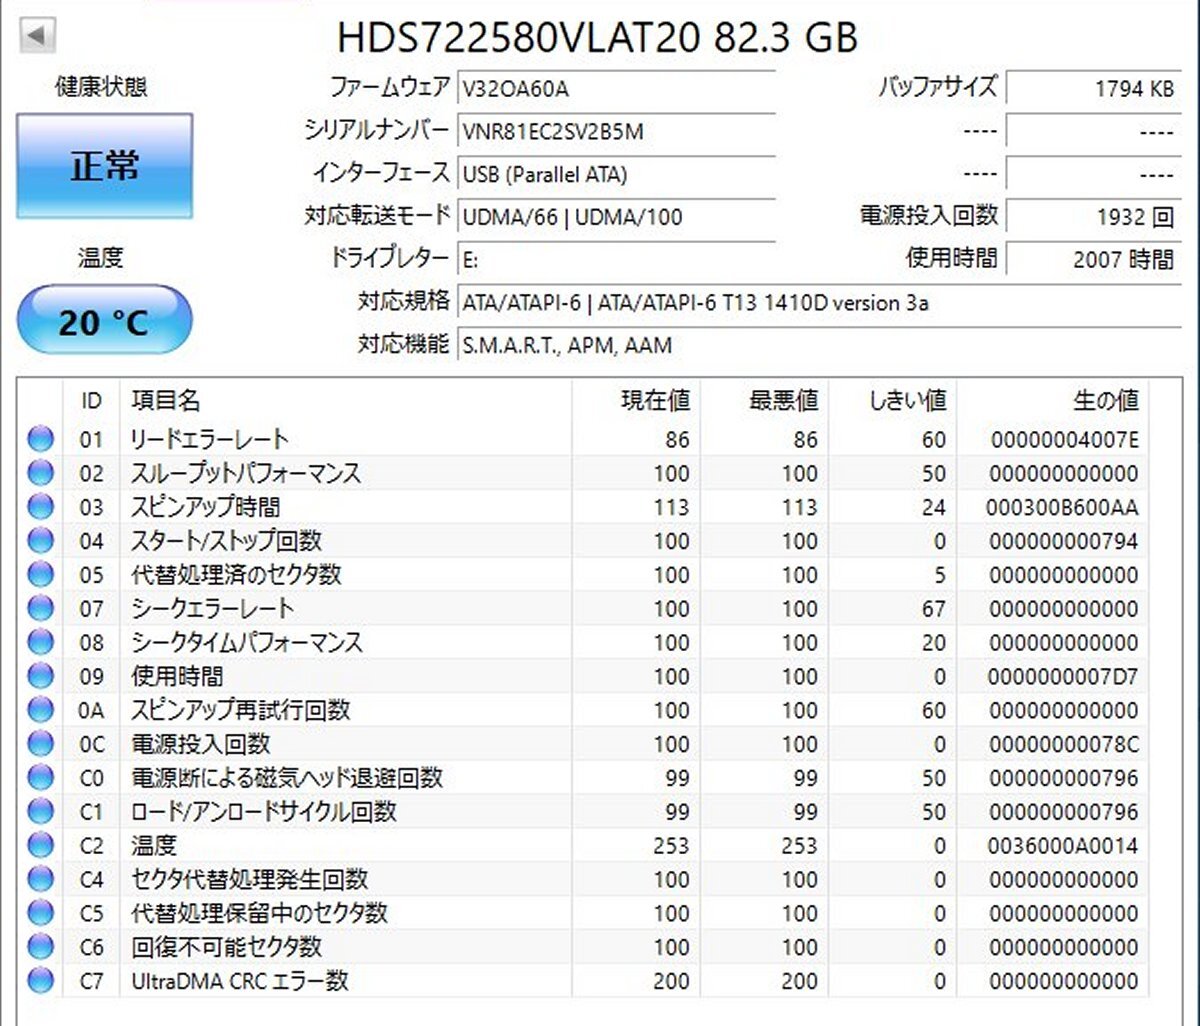Click raw value 00000000078C

[x=1063, y=745]
